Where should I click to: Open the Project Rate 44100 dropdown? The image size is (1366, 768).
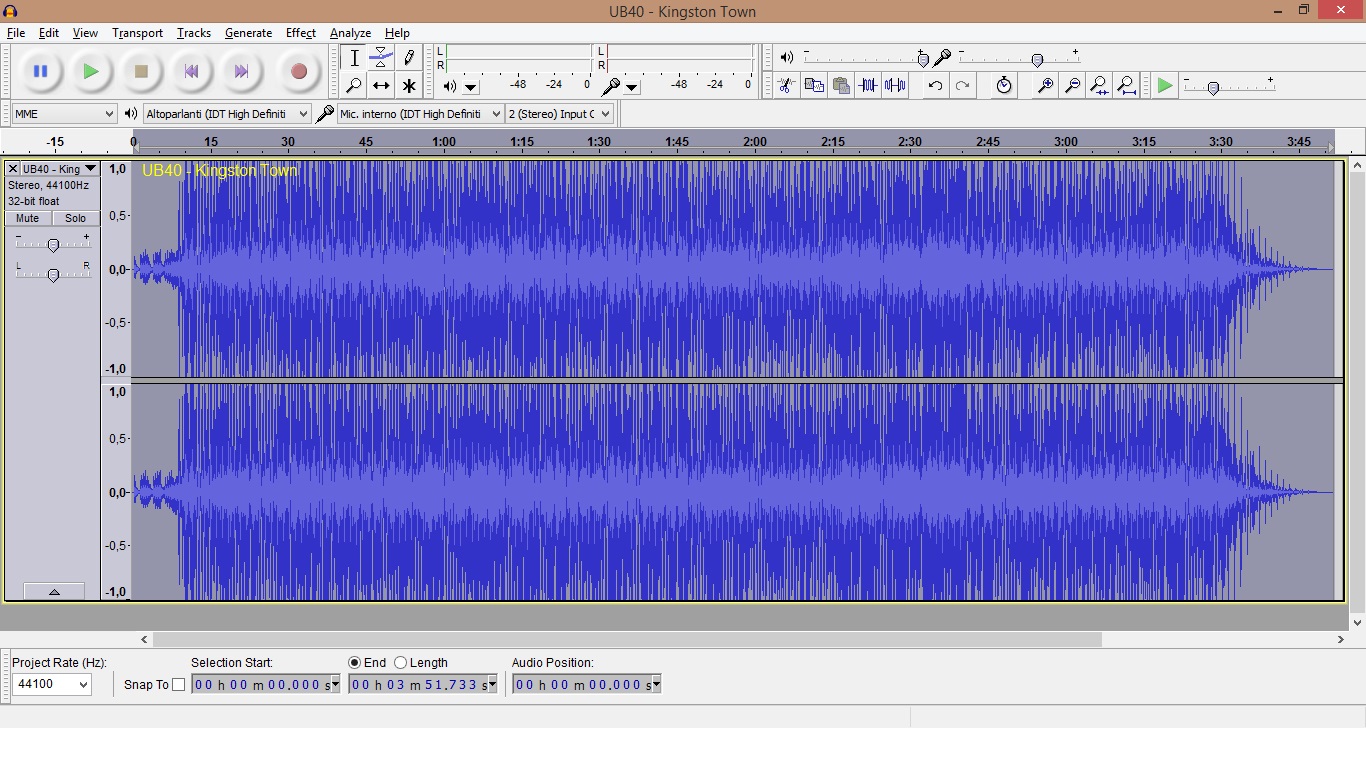pos(52,684)
